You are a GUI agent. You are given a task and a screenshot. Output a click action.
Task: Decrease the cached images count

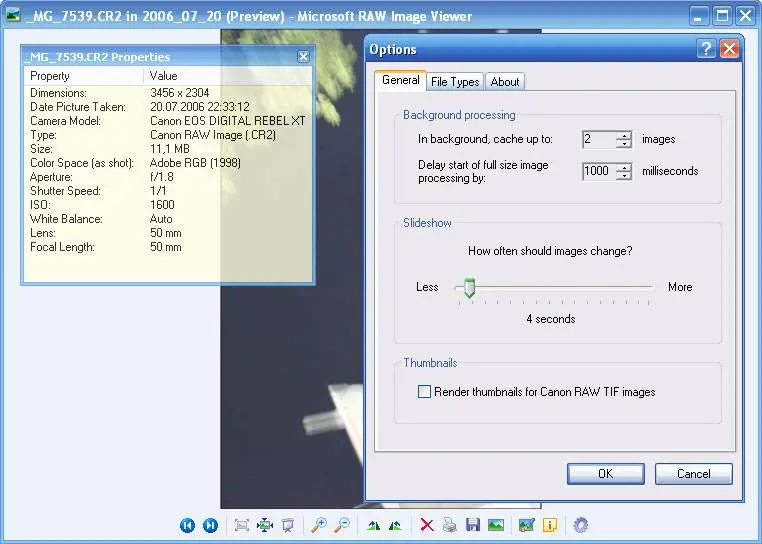(x=623, y=143)
